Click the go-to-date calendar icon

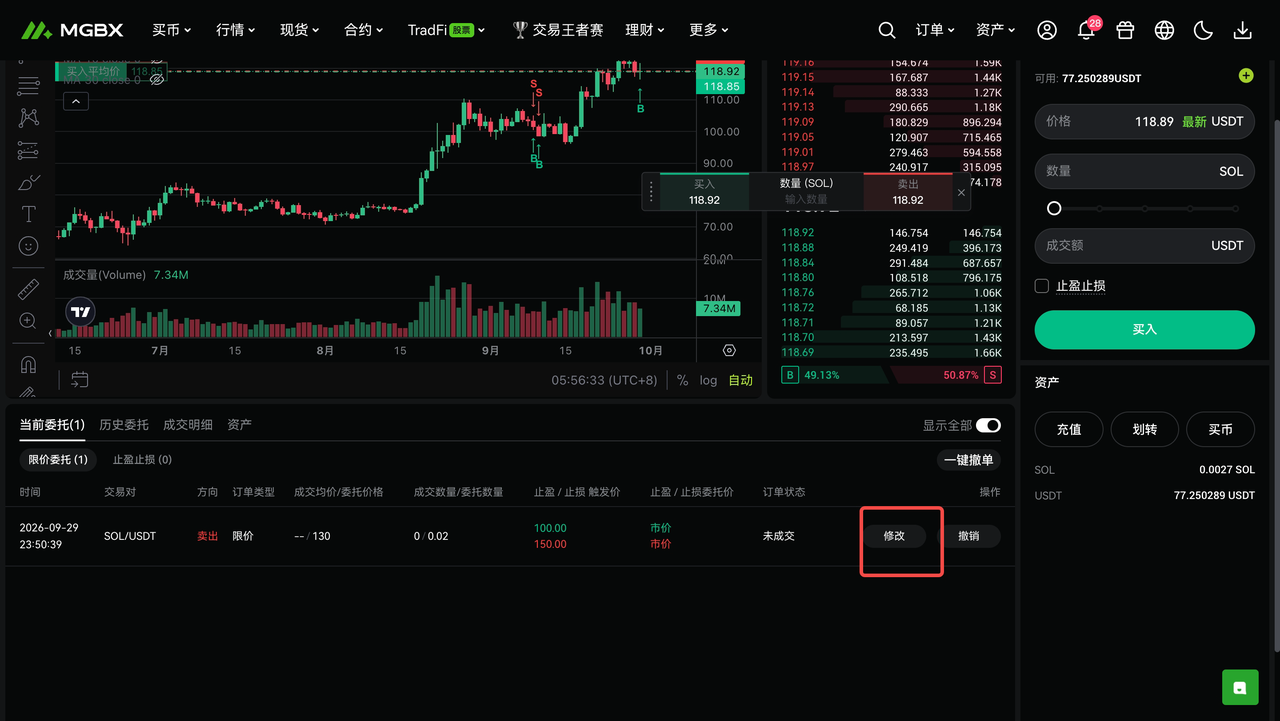pos(80,379)
